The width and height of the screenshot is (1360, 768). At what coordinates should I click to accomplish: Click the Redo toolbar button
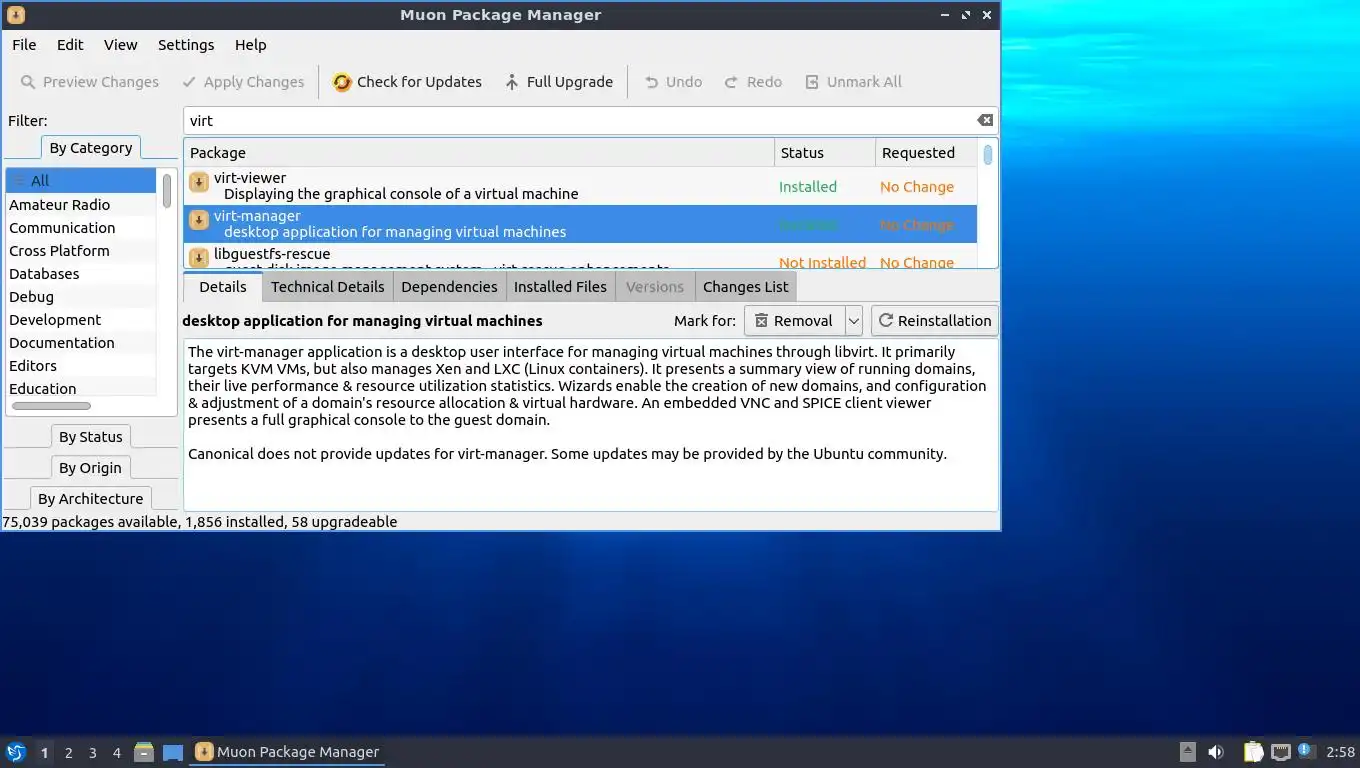point(753,82)
